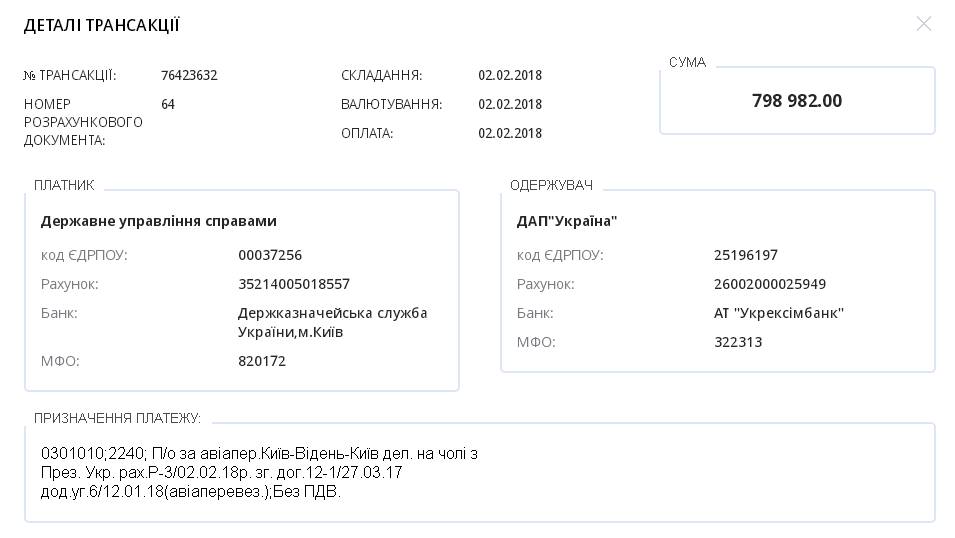
Task: Click the document number value 64
Action: click(168, 104)
